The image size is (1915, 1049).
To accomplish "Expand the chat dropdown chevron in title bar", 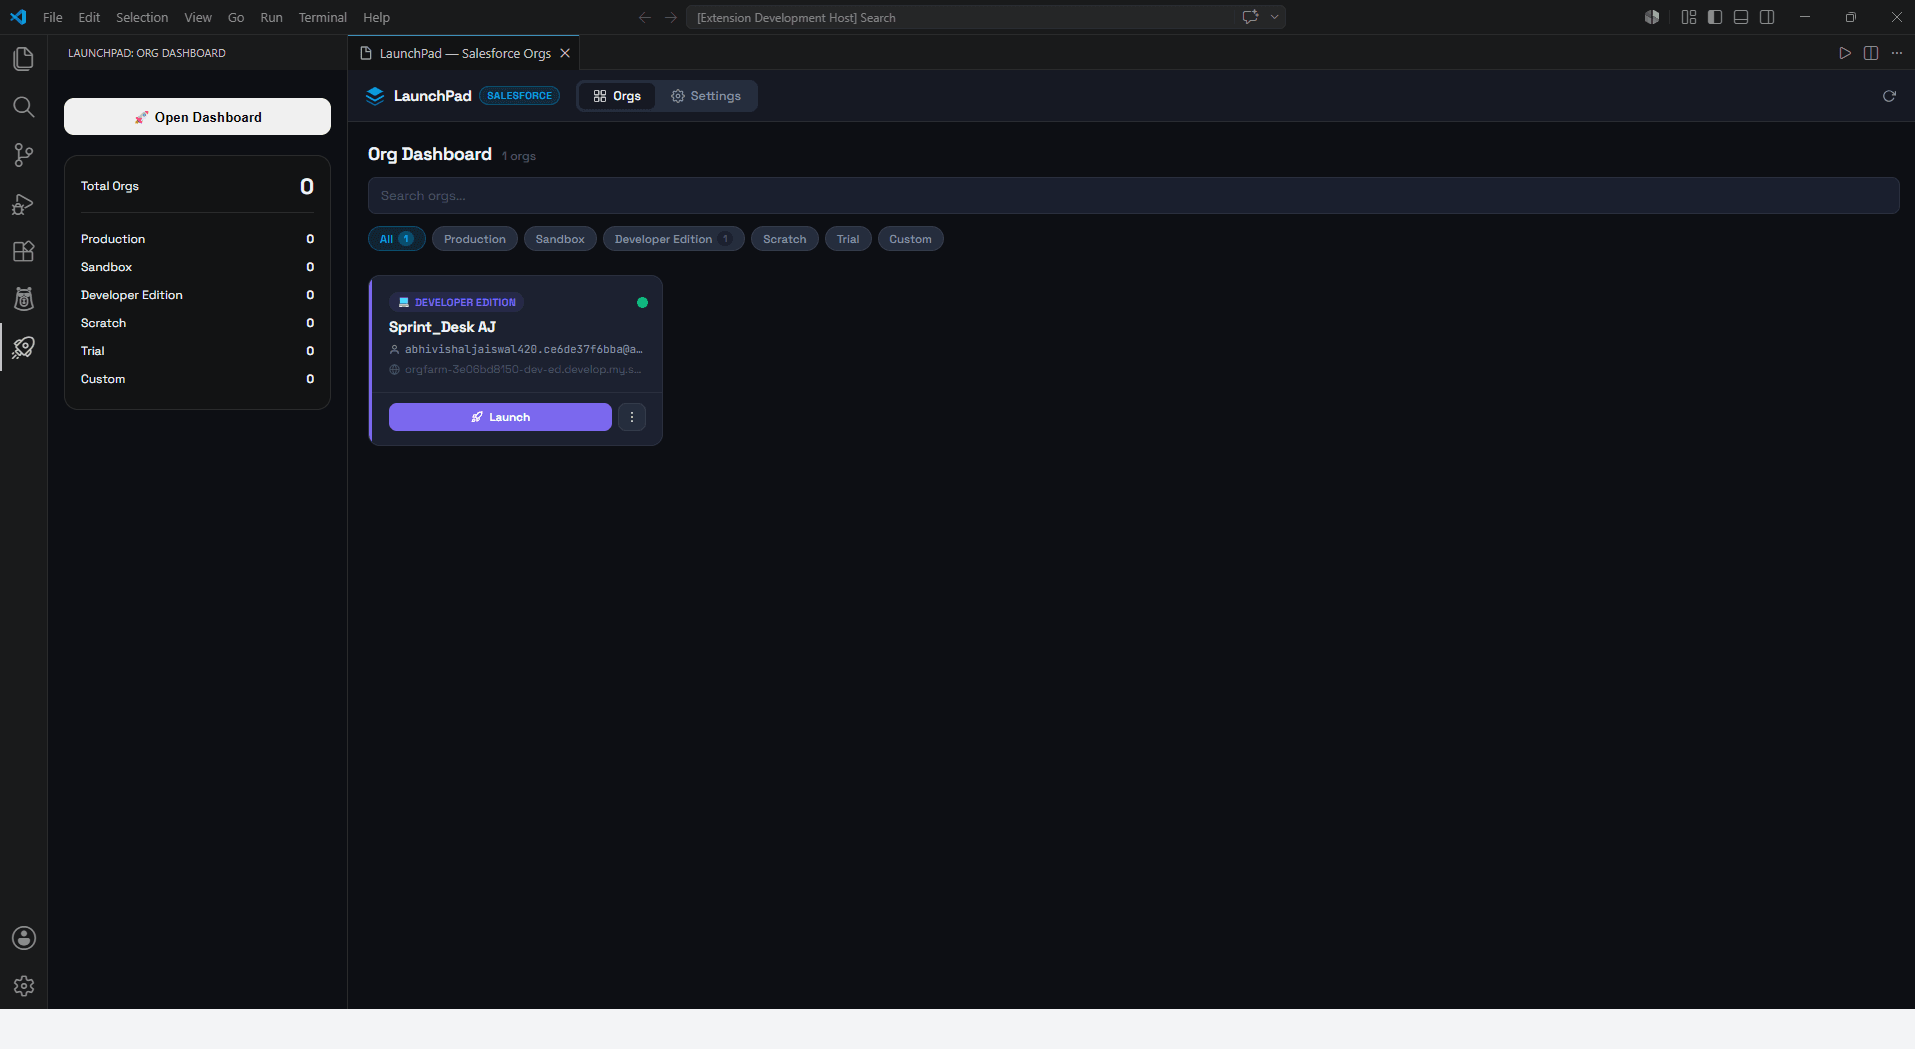I will [1274, 17].
